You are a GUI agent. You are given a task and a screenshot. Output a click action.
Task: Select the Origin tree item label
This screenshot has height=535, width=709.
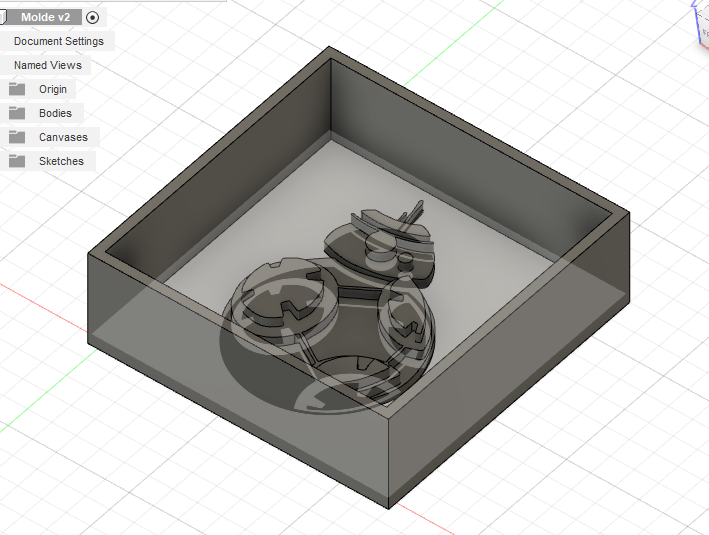click(x=53, y=89)
